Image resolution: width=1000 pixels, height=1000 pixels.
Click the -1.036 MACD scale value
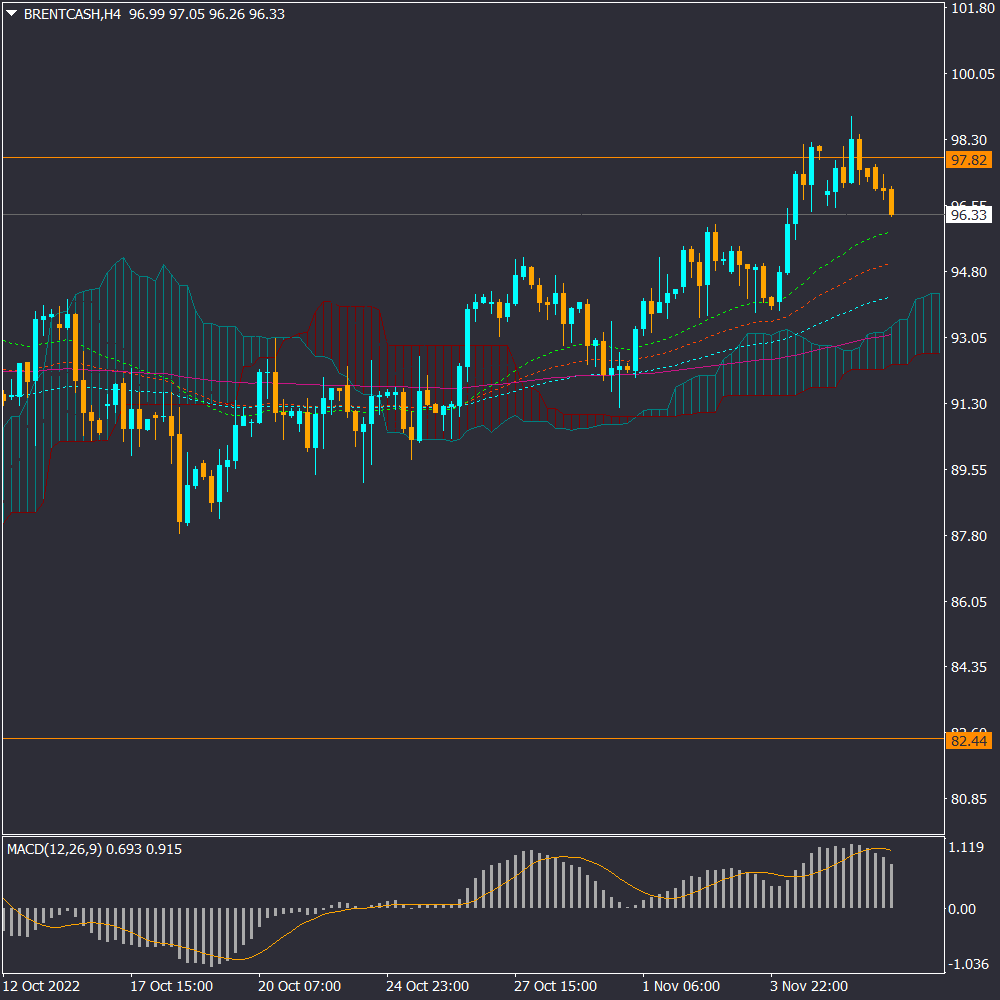pos(967,964)
